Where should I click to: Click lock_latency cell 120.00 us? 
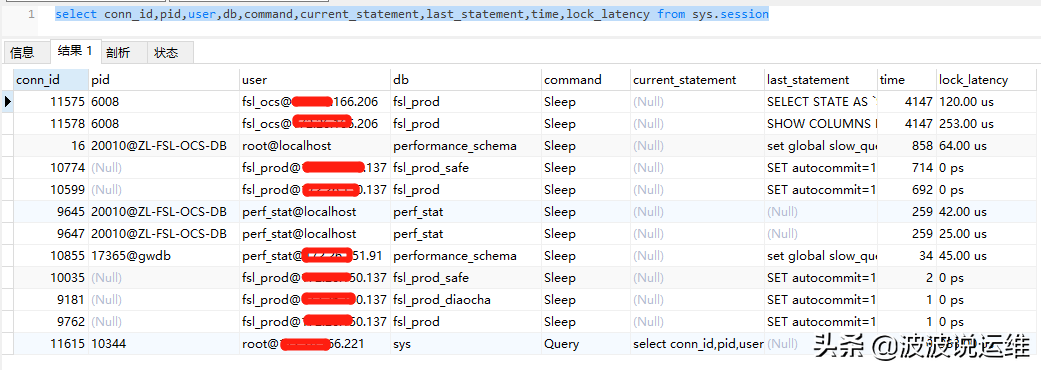coord(988,102)
